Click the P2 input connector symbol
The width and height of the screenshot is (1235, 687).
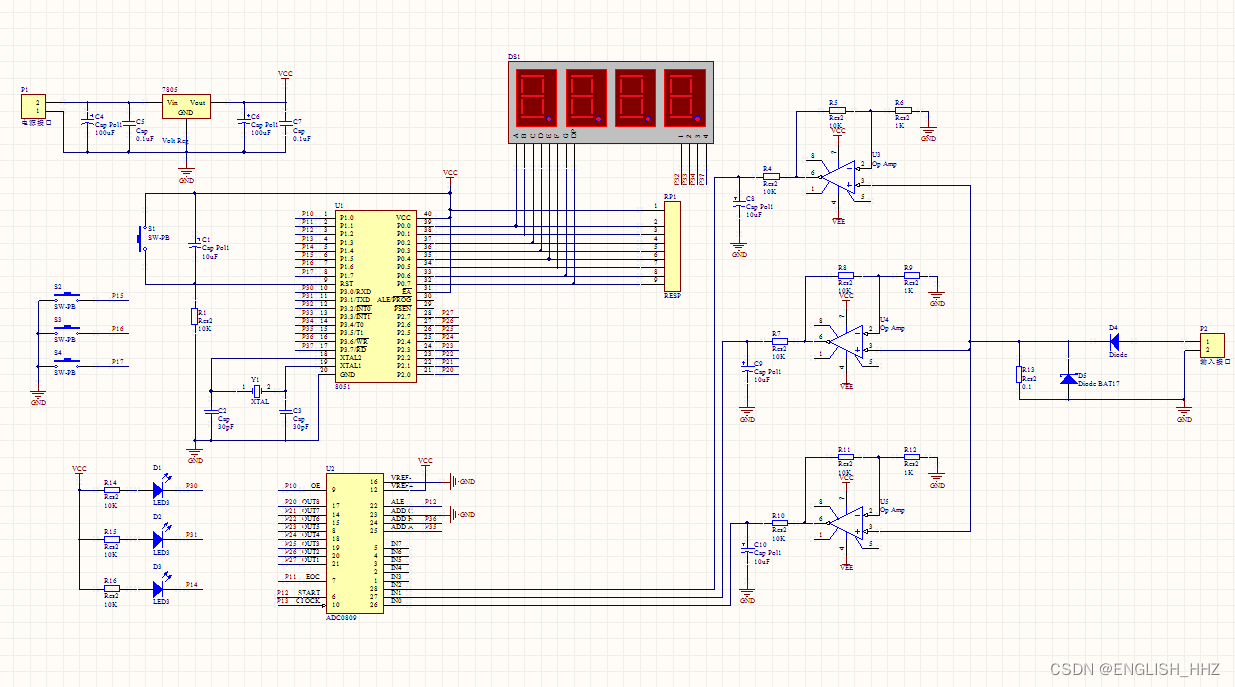point(1211,344)
